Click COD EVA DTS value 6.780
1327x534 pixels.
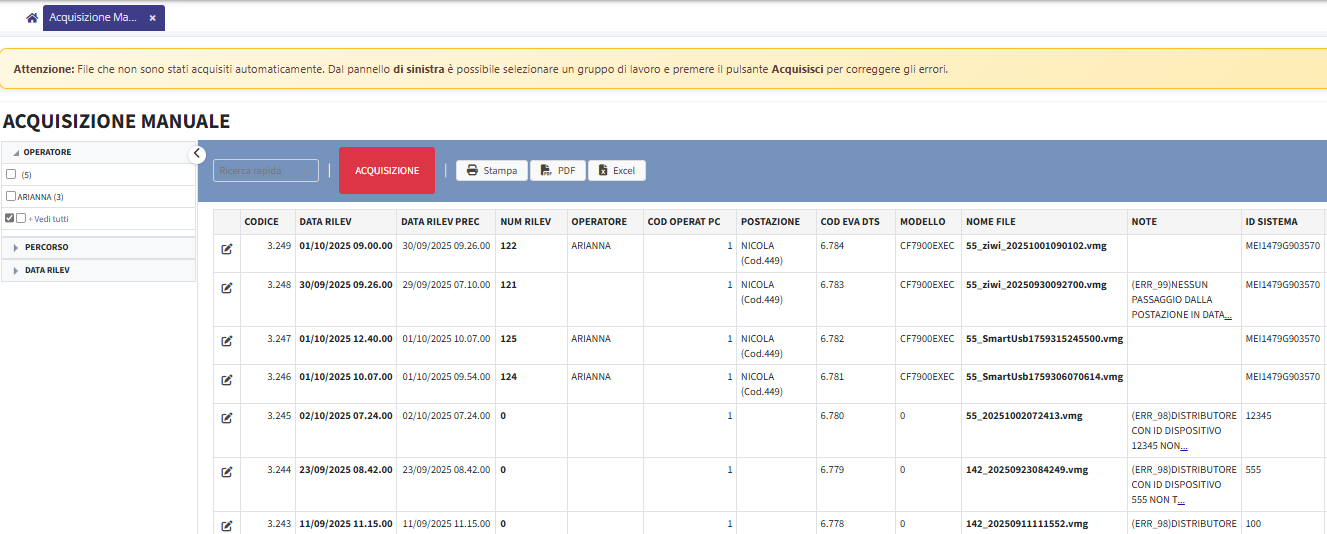[832, 415]
